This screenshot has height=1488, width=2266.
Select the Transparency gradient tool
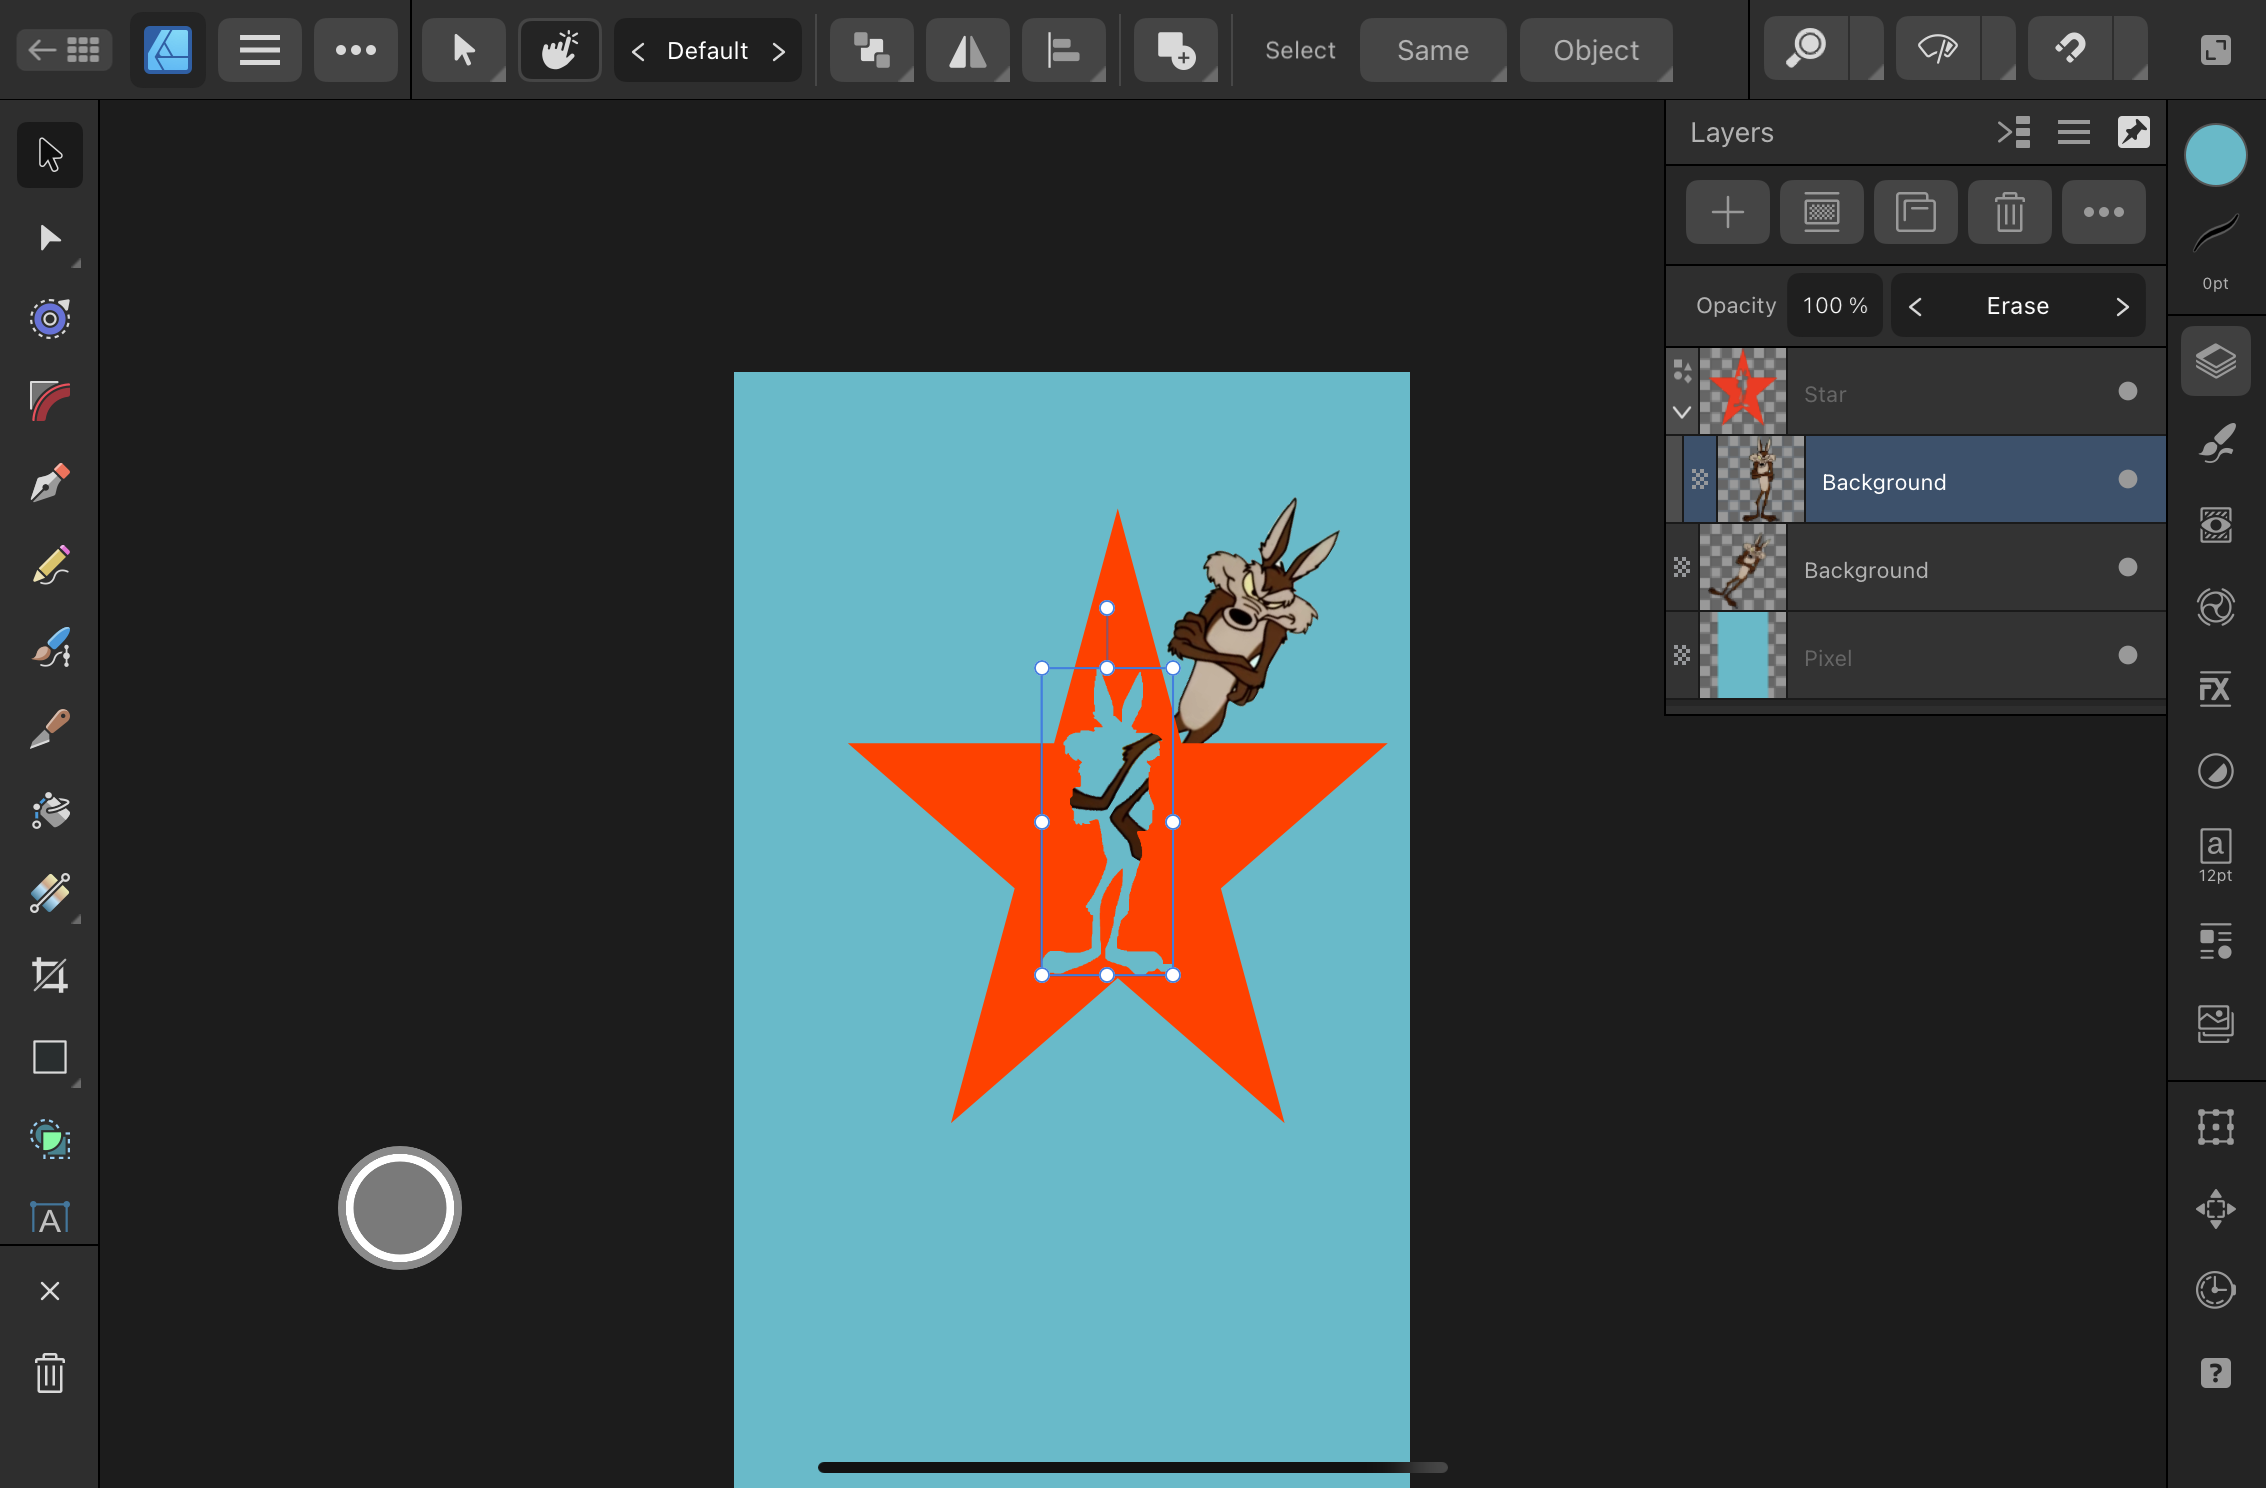pyautogui.click(x=50, y=893)
